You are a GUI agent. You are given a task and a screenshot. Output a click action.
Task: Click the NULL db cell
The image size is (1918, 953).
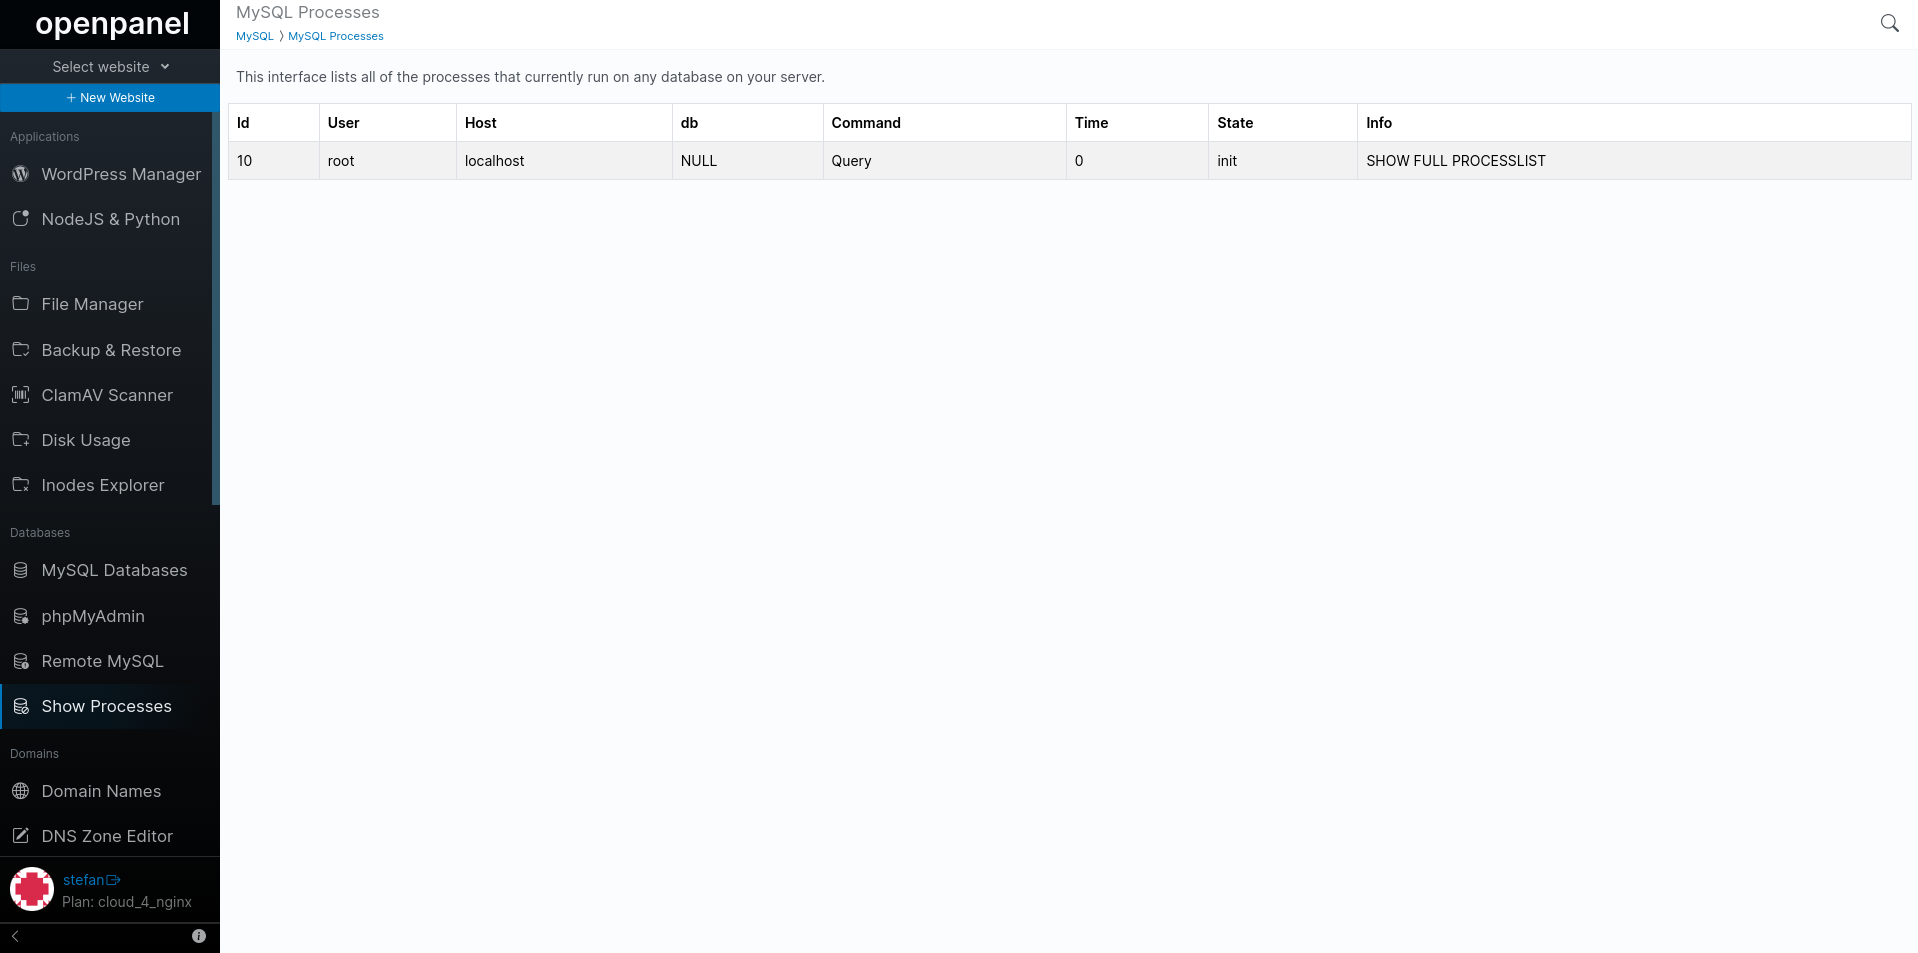747,161
